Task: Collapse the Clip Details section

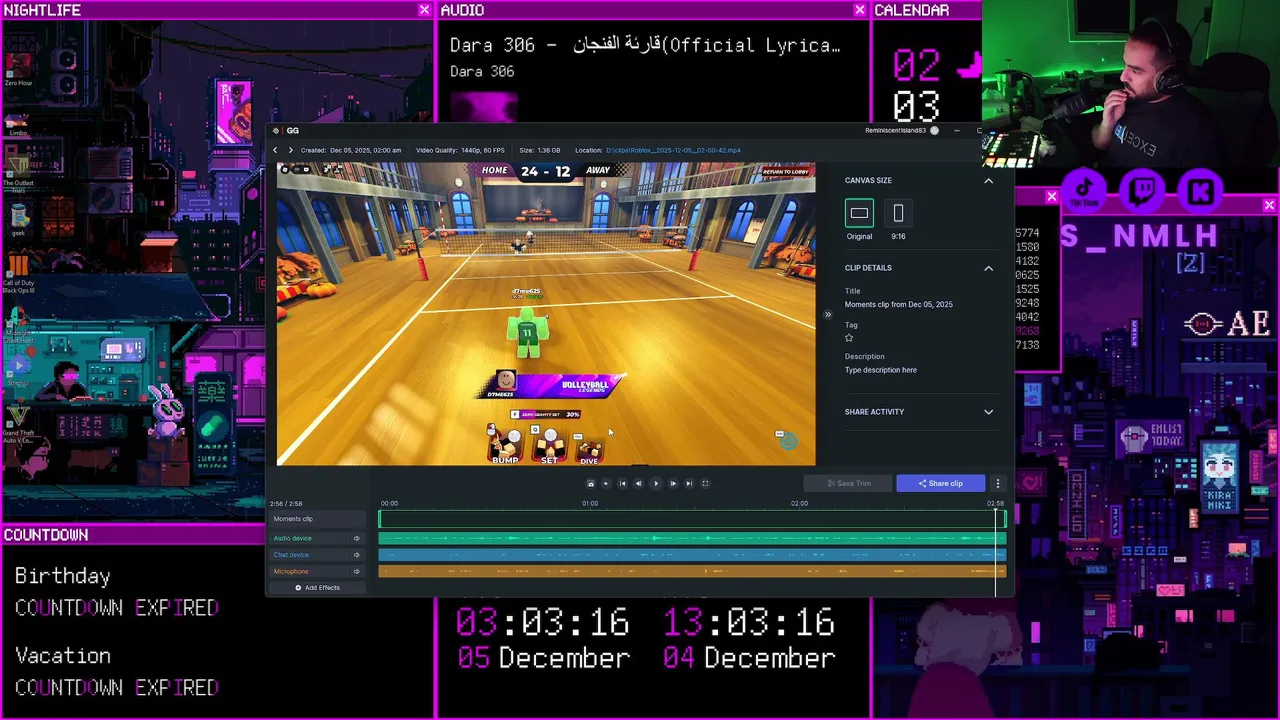Action: pos(988,268)
